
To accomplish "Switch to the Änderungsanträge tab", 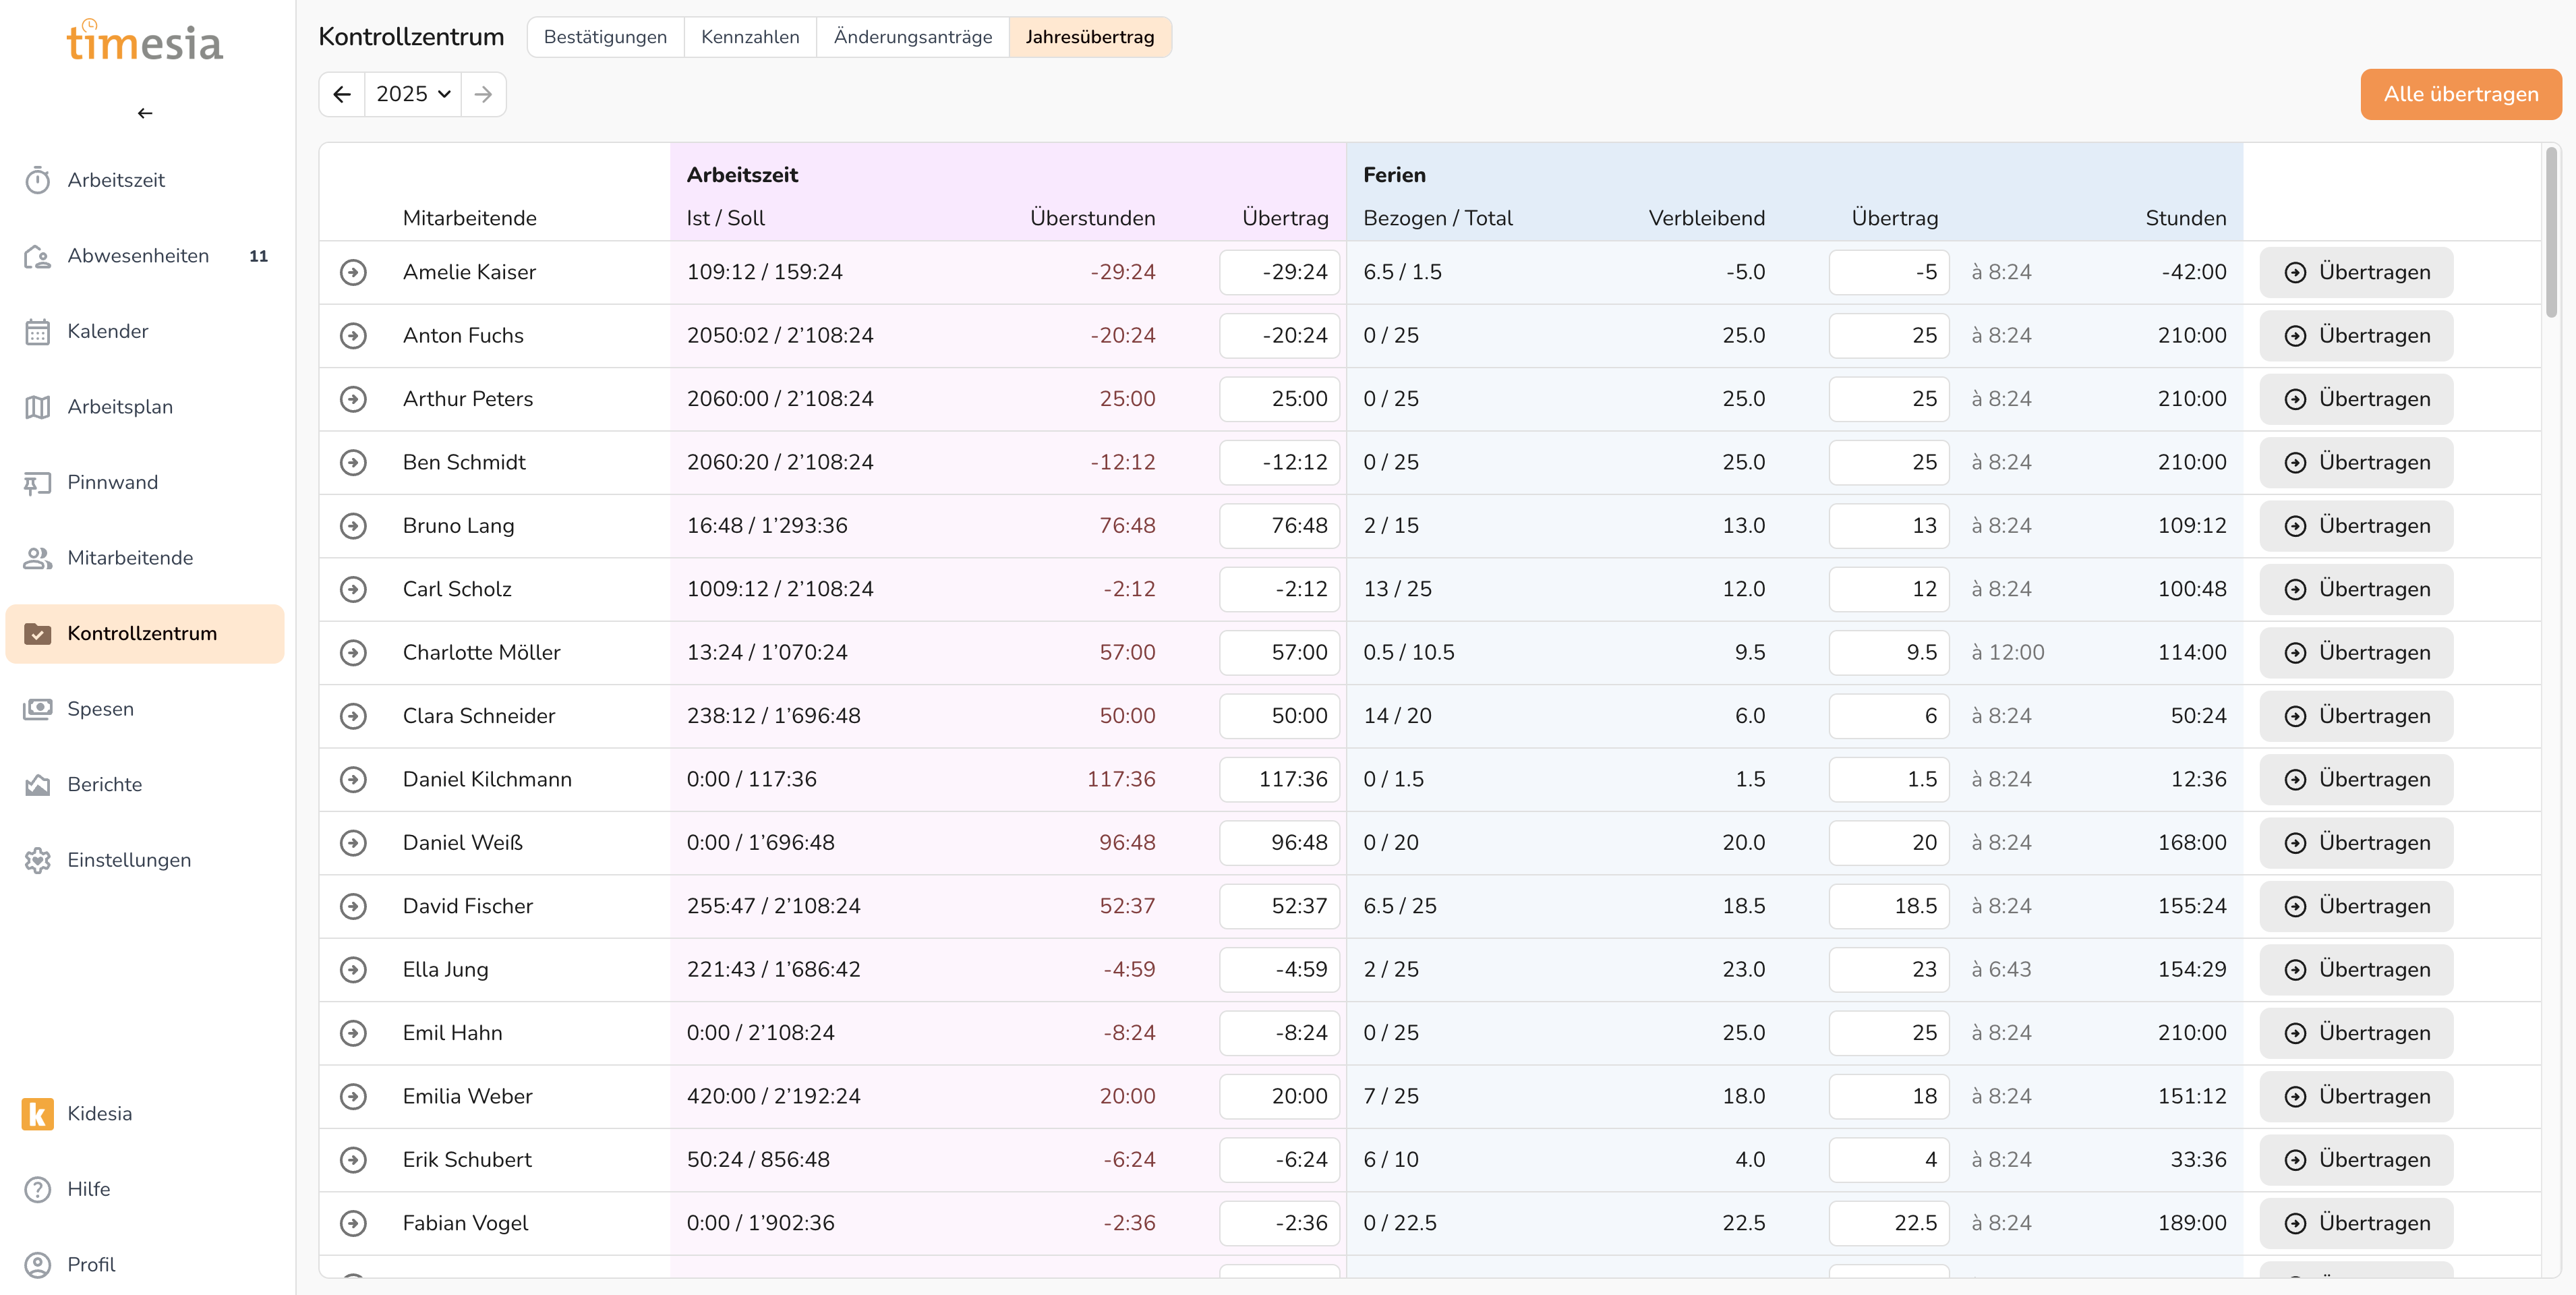I will click(x=912, y=37).
